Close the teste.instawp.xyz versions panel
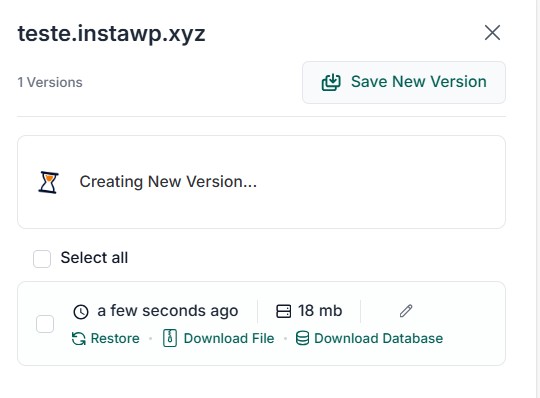The image size is (540, 398). pos(492,33)
